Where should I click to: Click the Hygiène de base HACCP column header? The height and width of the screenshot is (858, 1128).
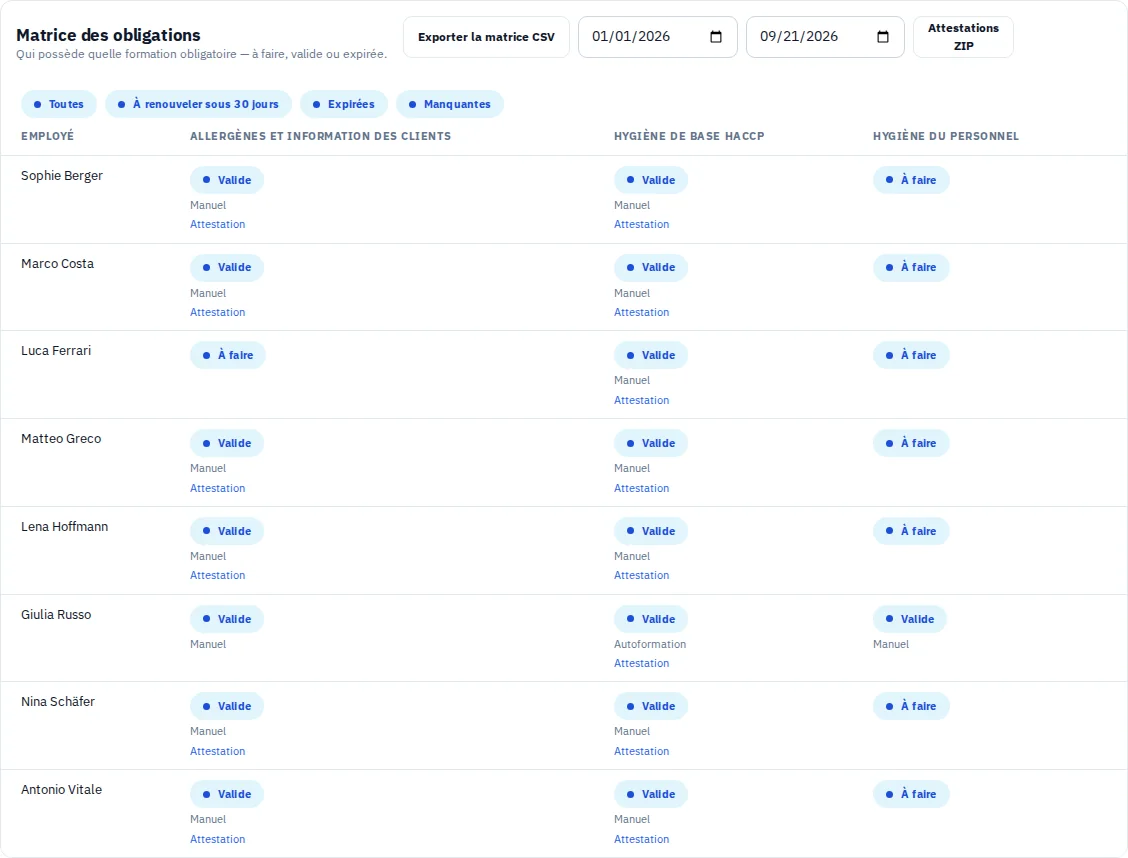688,136
